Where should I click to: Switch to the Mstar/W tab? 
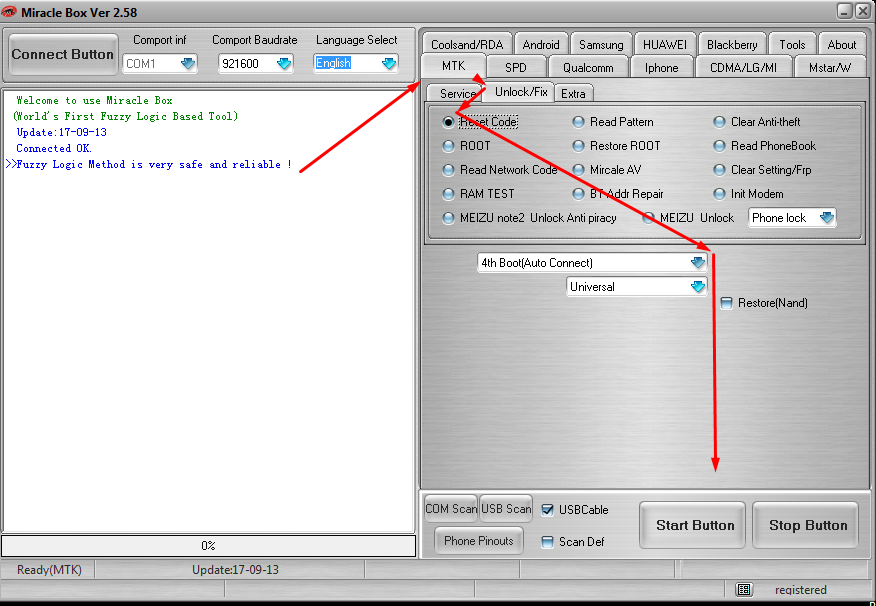(x=830, y=68)
